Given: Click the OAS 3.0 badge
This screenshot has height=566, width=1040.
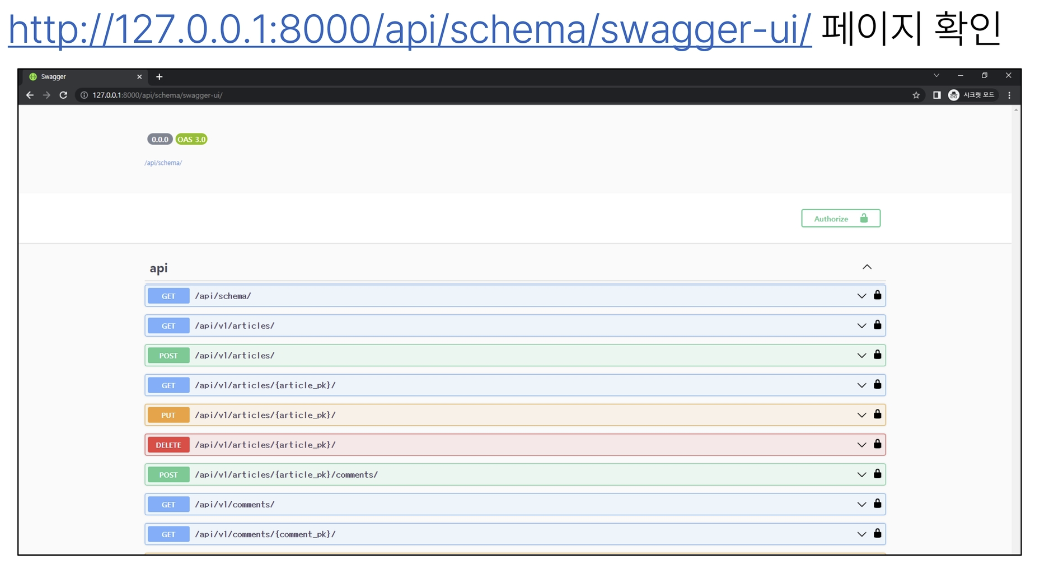Looking at the screenshot, I should [192, 139].
